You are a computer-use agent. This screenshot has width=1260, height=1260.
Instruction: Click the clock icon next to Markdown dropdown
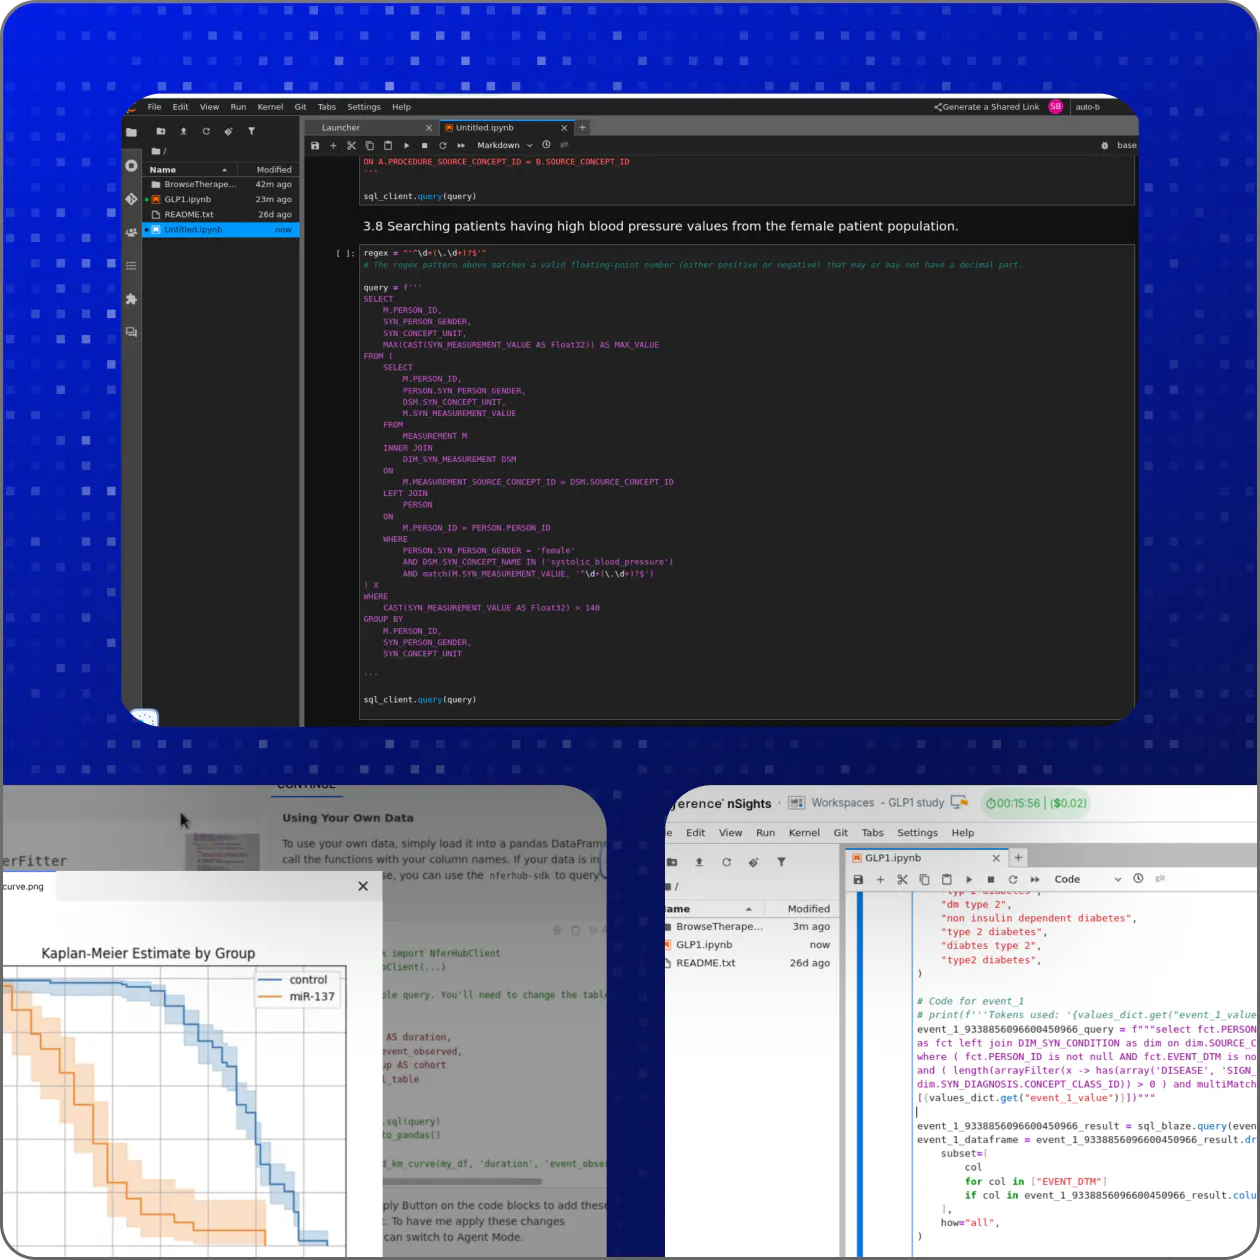546,145
